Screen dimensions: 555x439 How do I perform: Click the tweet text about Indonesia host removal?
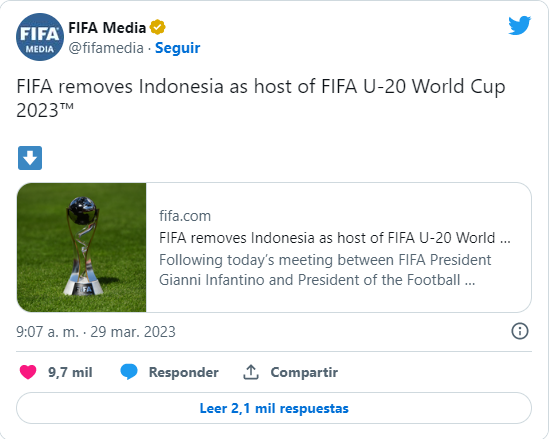click(x=261, y=98)
